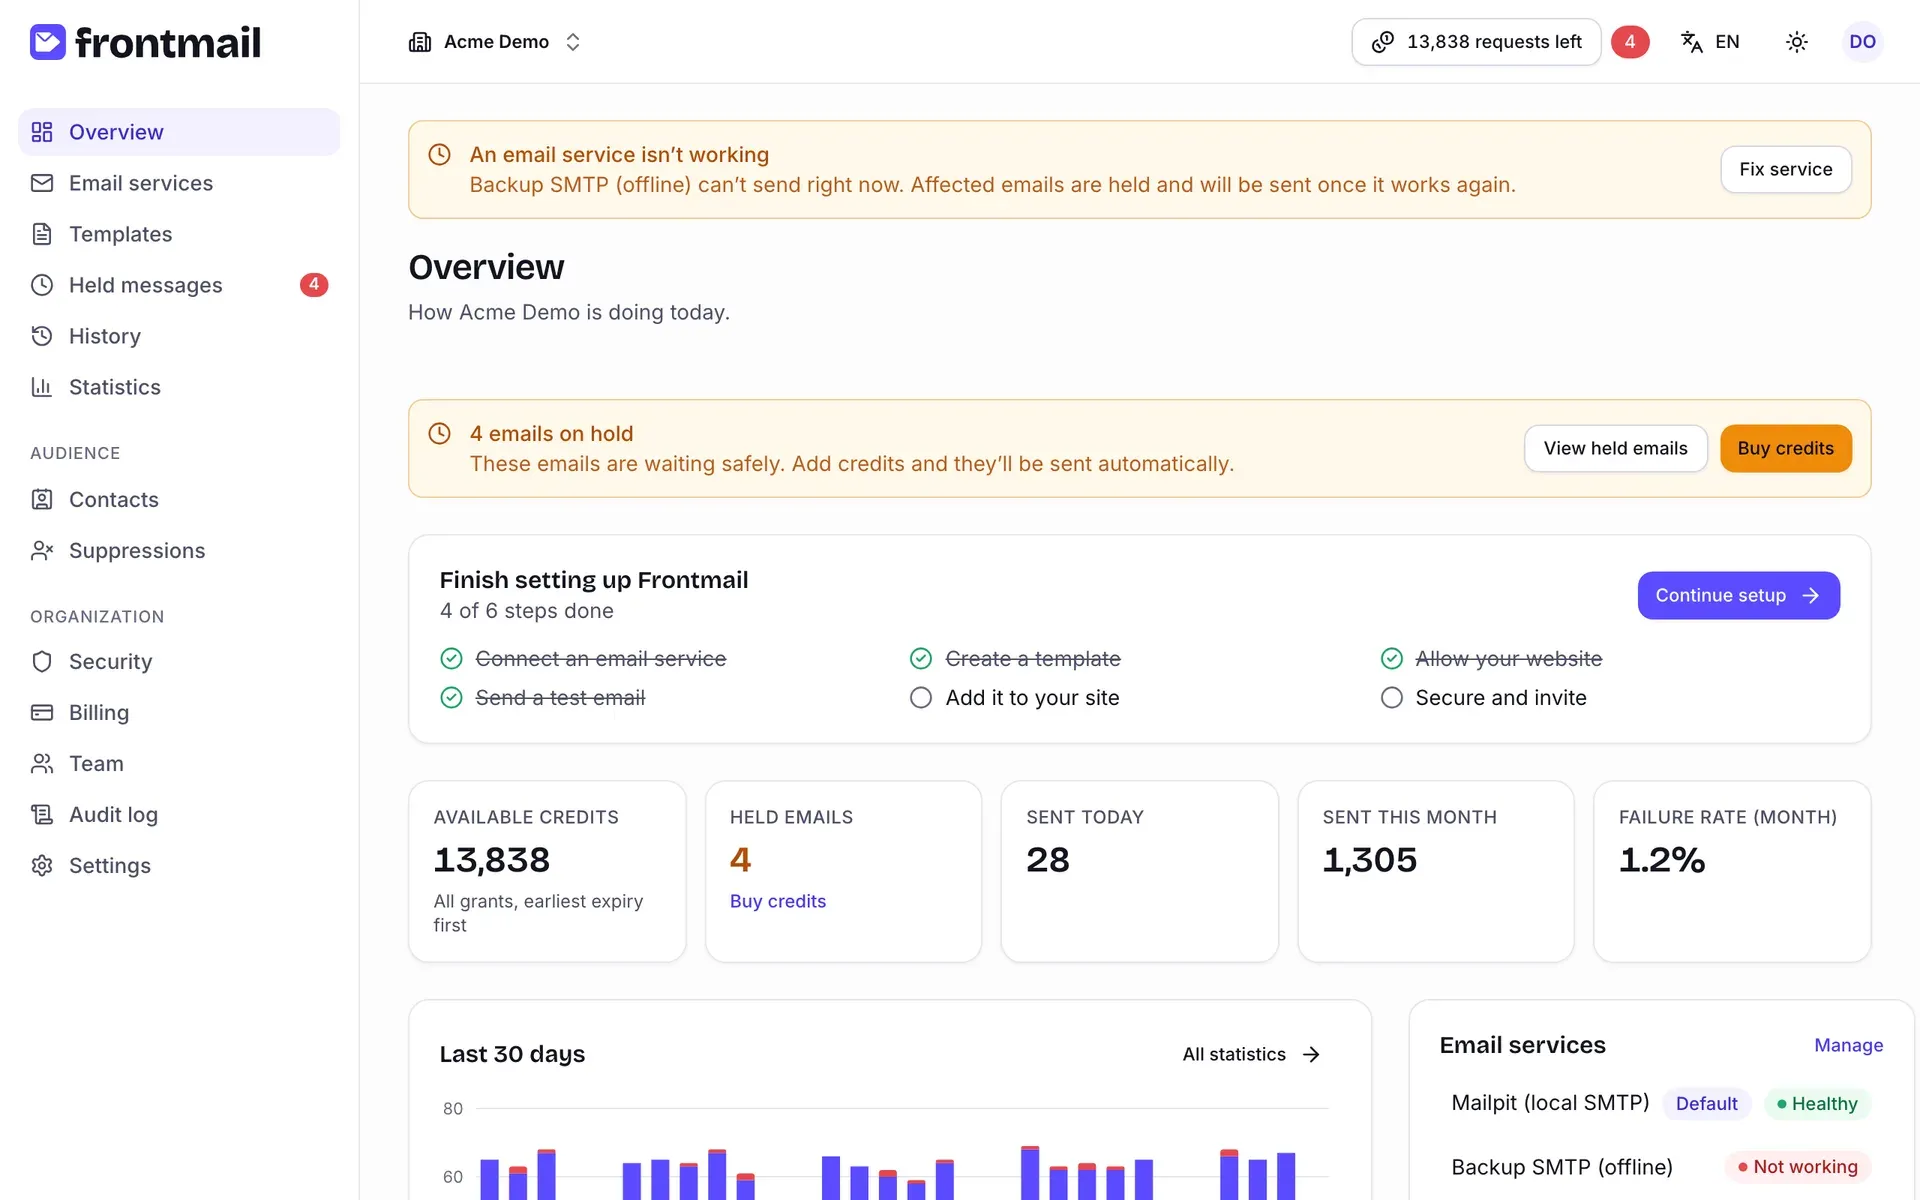The height and width of the screenshot is (1200, 1920).
Task: Click the red 4 badge on Held messages
Action: click(x=314, y=285)
